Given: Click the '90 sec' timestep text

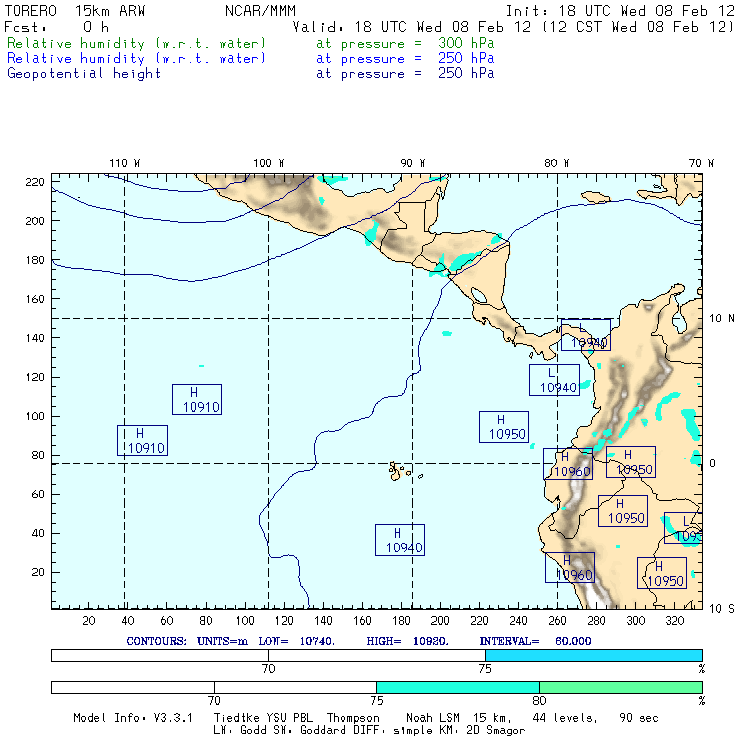Looking at the screenshot, I should pos(639,718).
